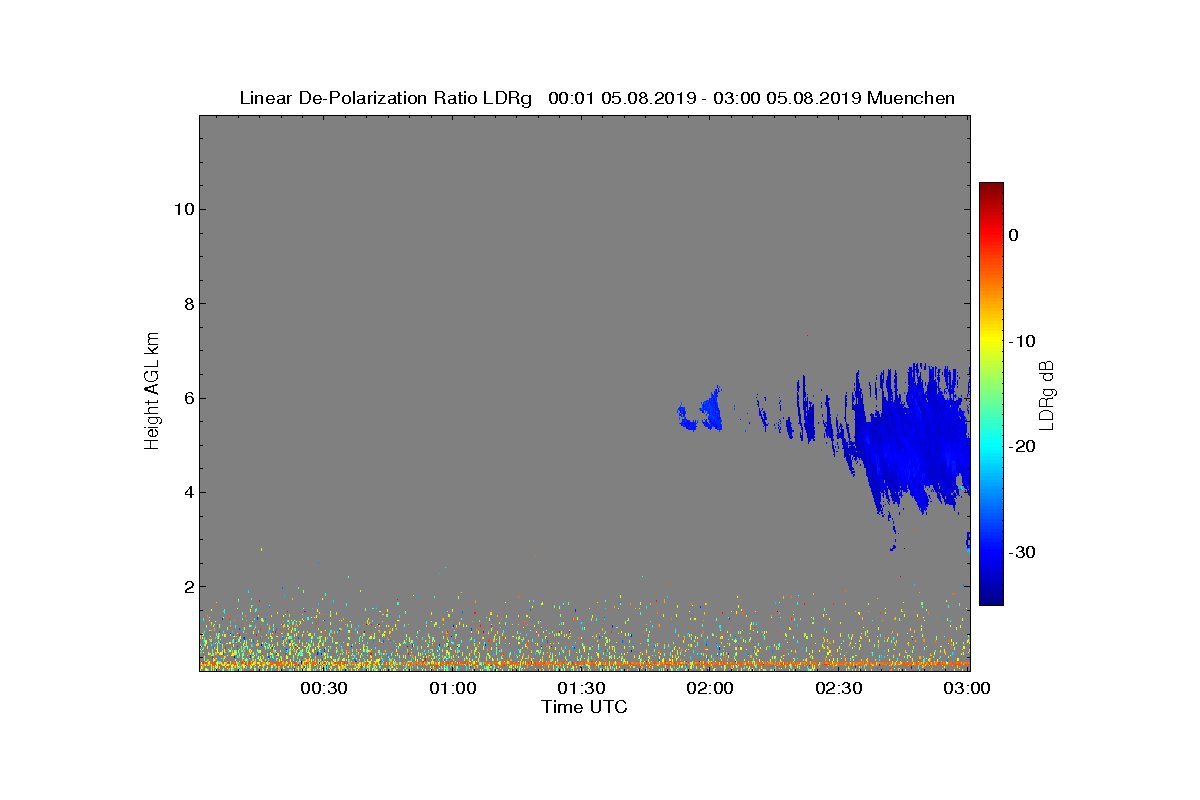Click the 02:00 time tick label

[710, 688]
